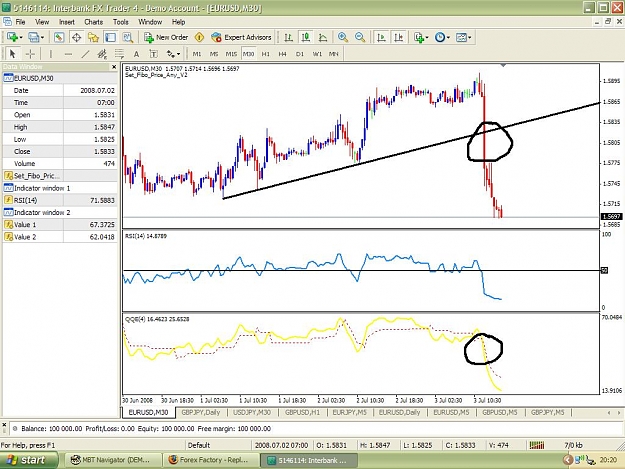Zoom in on the chart

tap(342, 37)
